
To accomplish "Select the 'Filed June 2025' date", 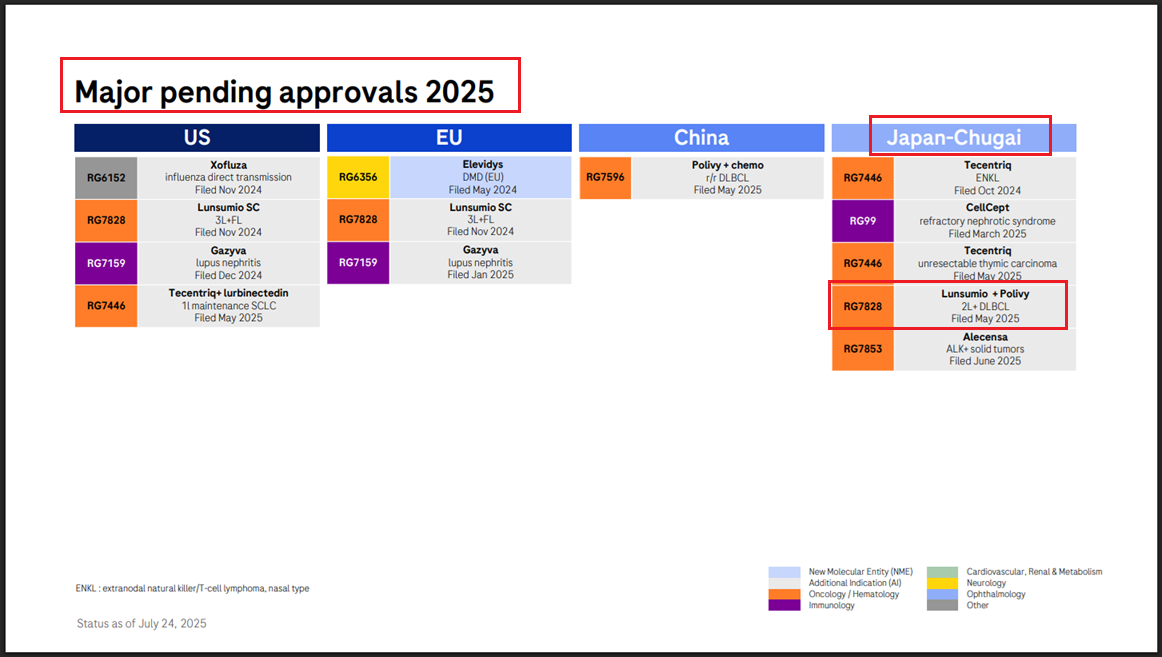I will click(985, 361).
